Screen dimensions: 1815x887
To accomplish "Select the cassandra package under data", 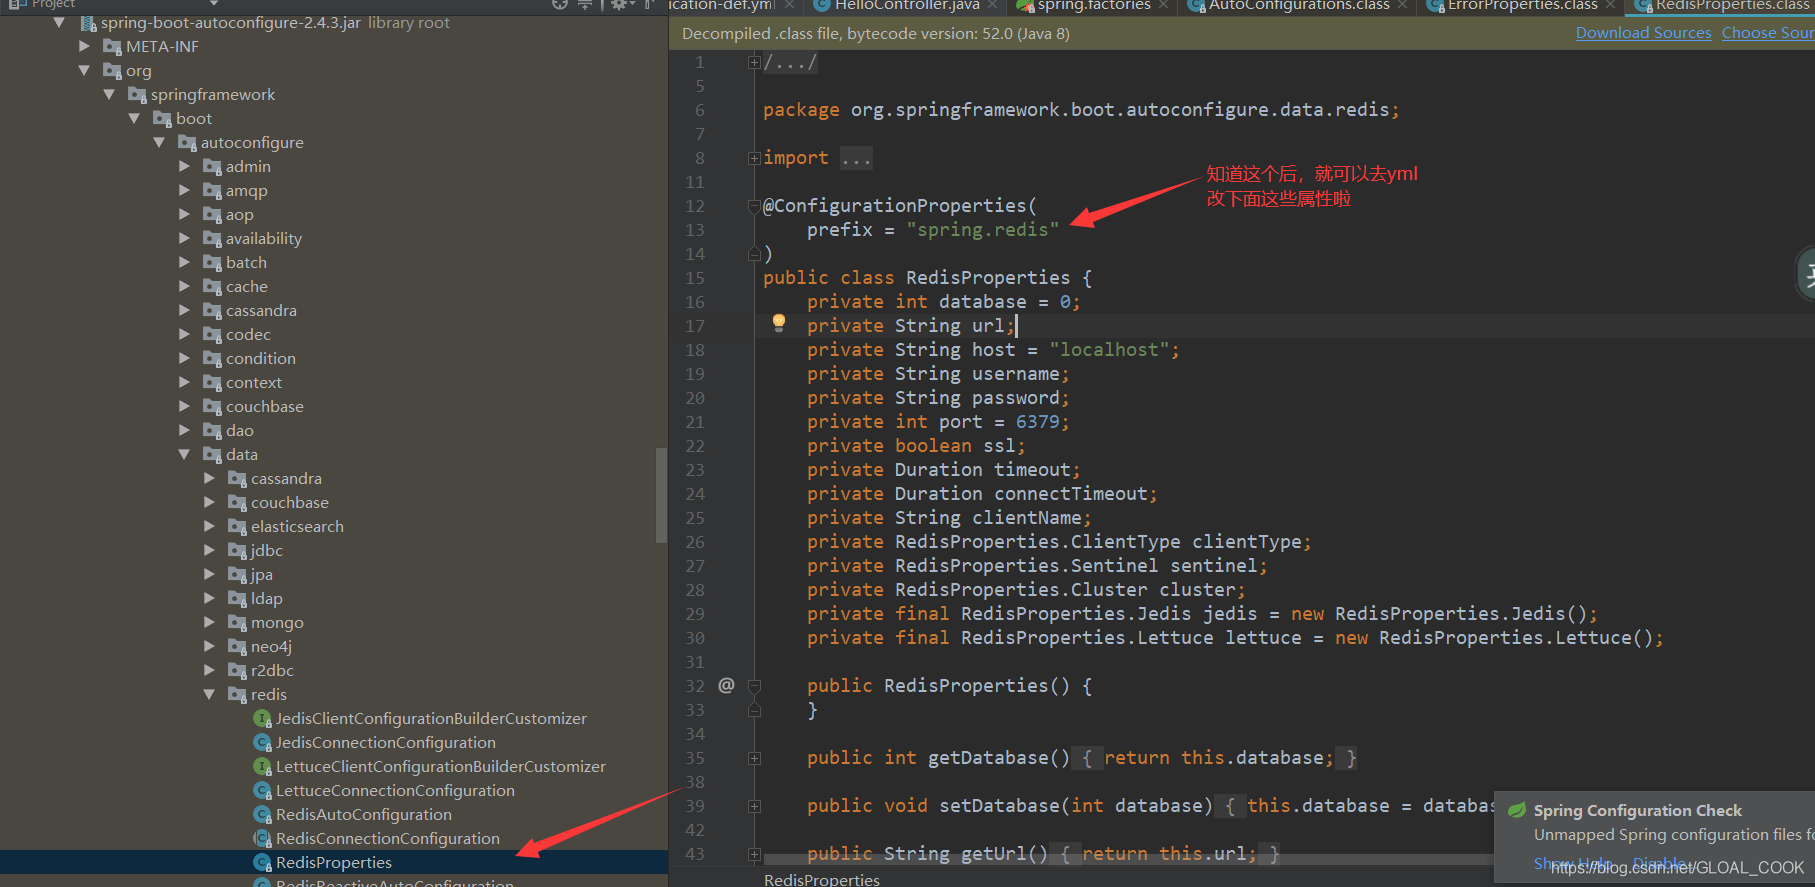I will (x=286, y=478).
